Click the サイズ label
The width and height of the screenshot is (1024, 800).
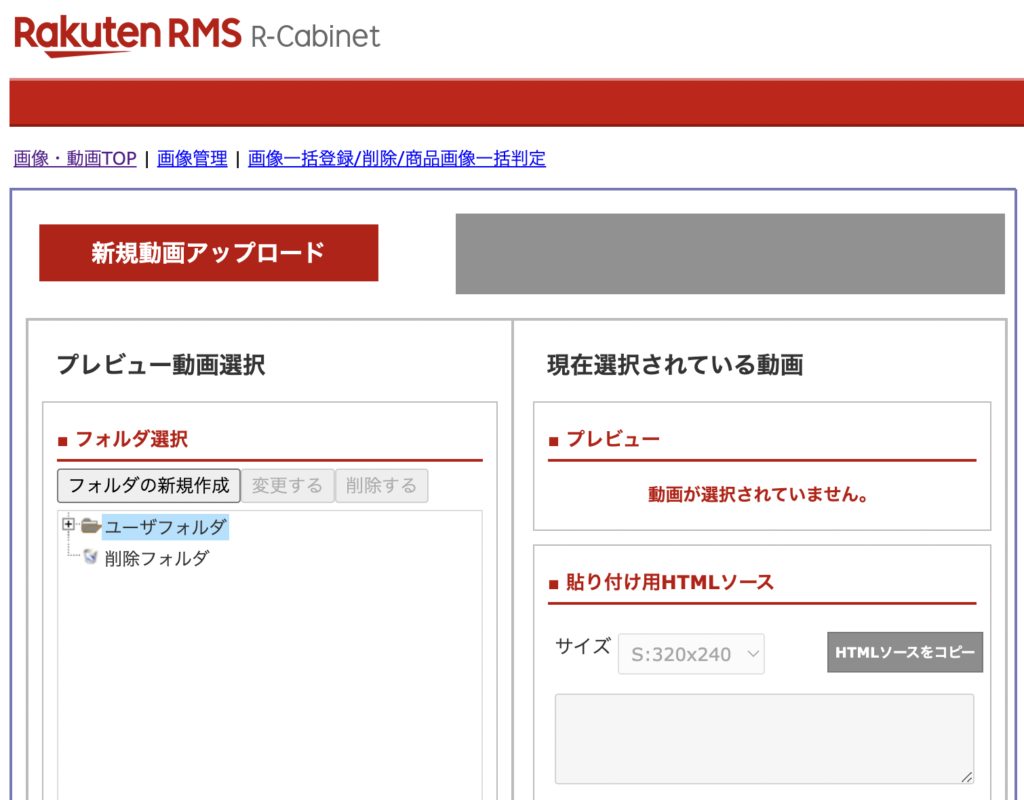coord(583,646)
